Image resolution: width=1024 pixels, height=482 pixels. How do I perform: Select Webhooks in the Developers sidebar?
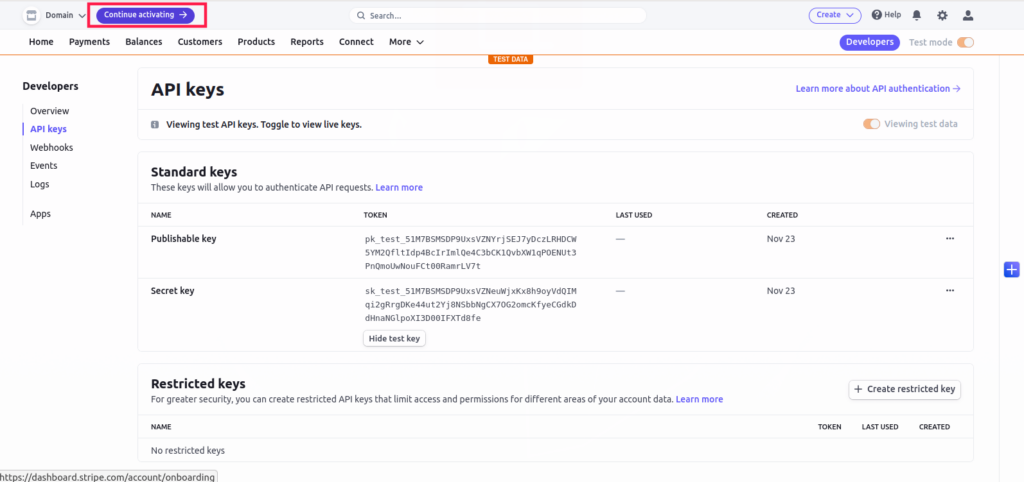tap(51, 147)
